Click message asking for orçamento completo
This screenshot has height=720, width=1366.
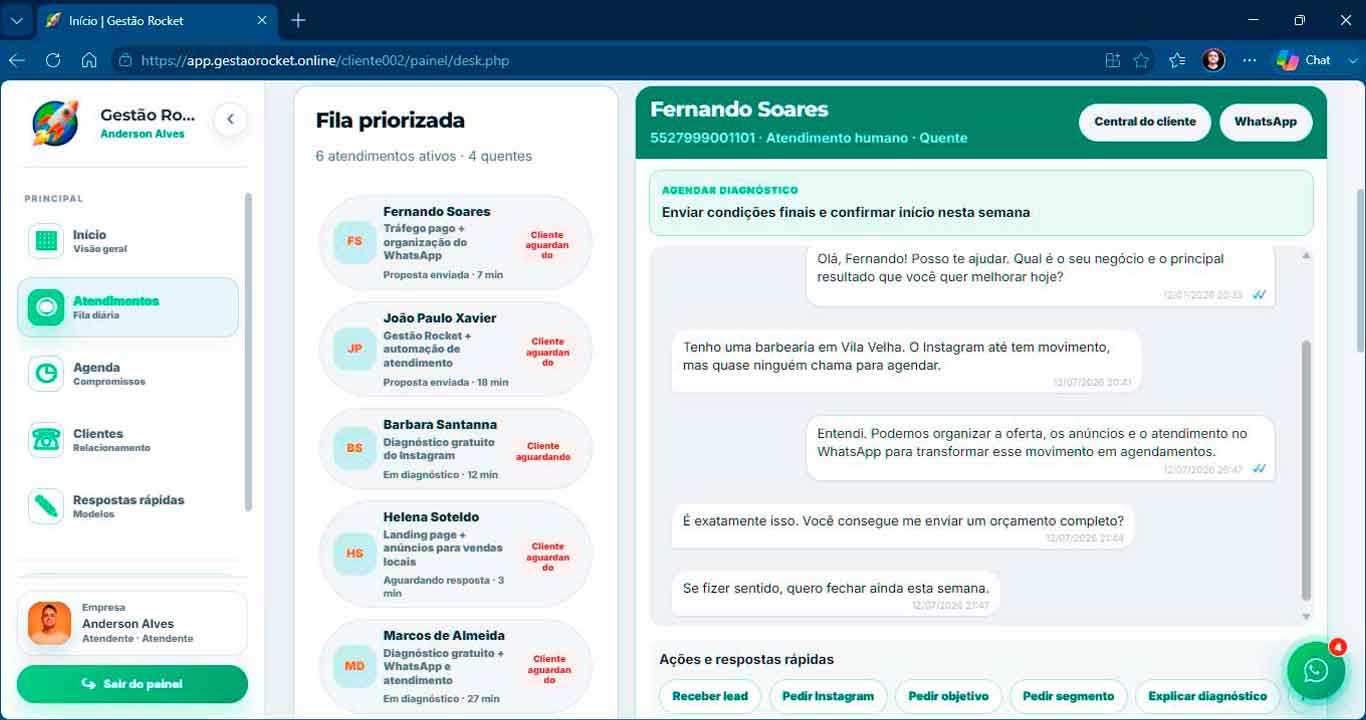[x=903, y=525]
